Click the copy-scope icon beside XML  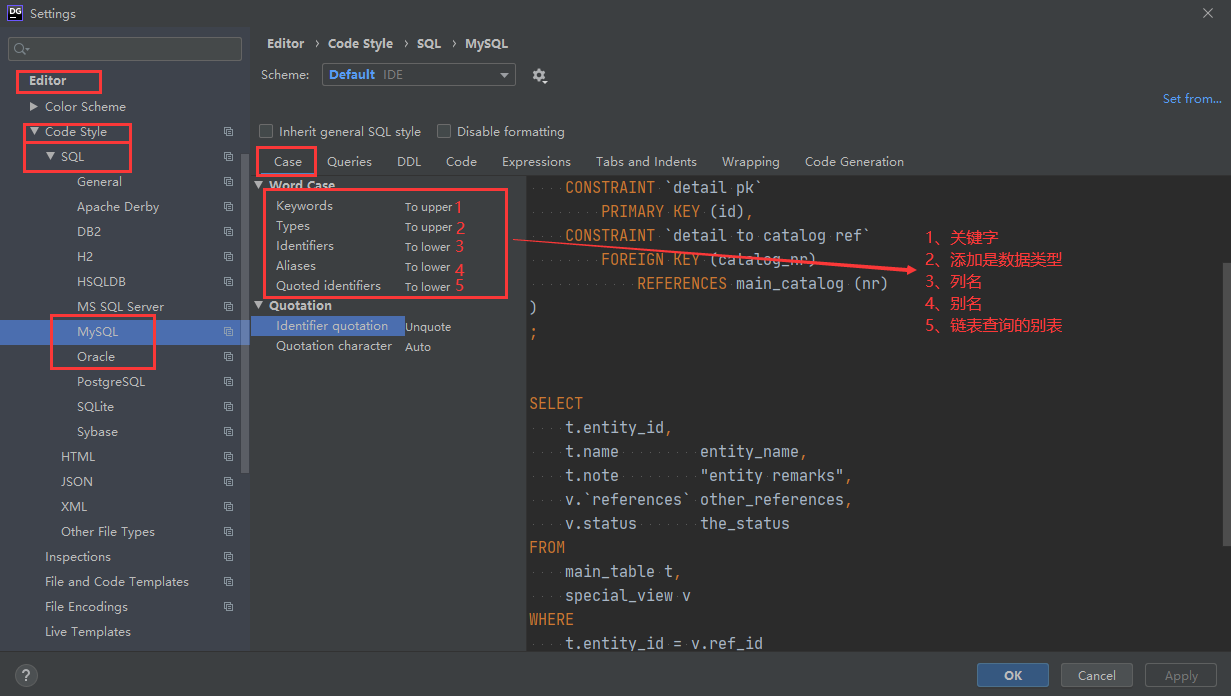click(228, 507)
